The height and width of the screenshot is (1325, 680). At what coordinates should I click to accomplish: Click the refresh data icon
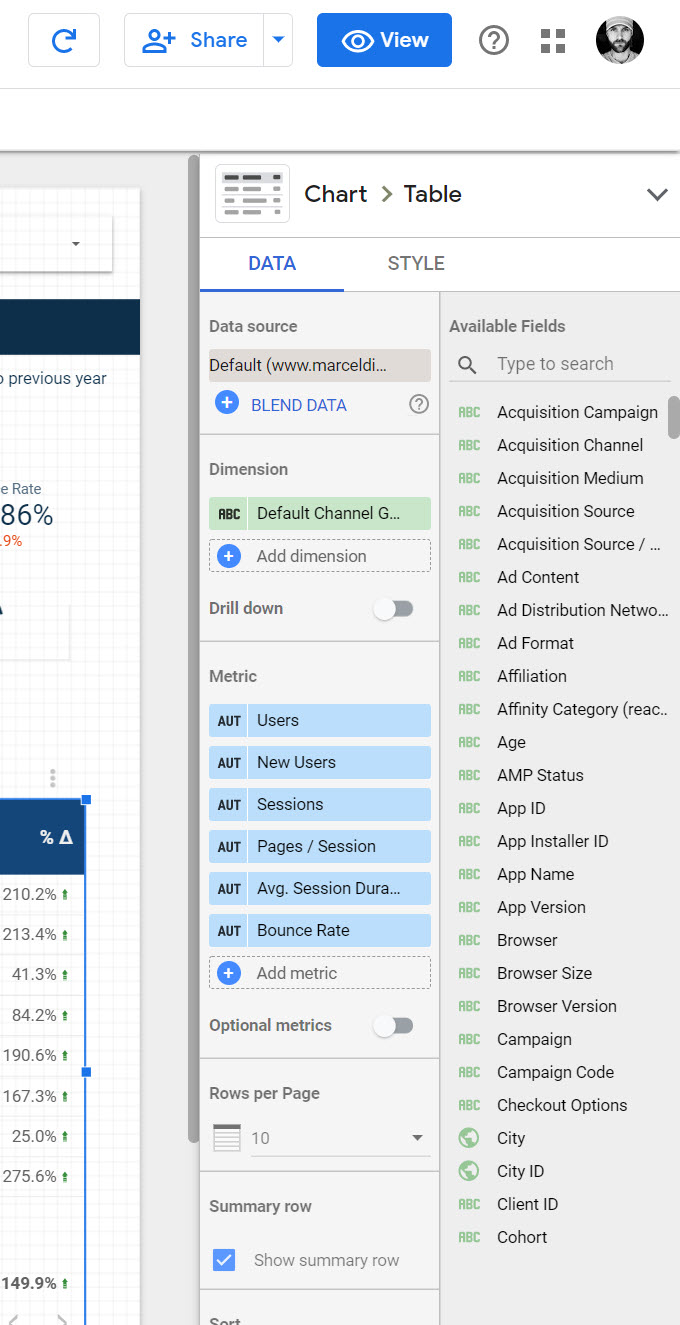[x=64, y=40]
